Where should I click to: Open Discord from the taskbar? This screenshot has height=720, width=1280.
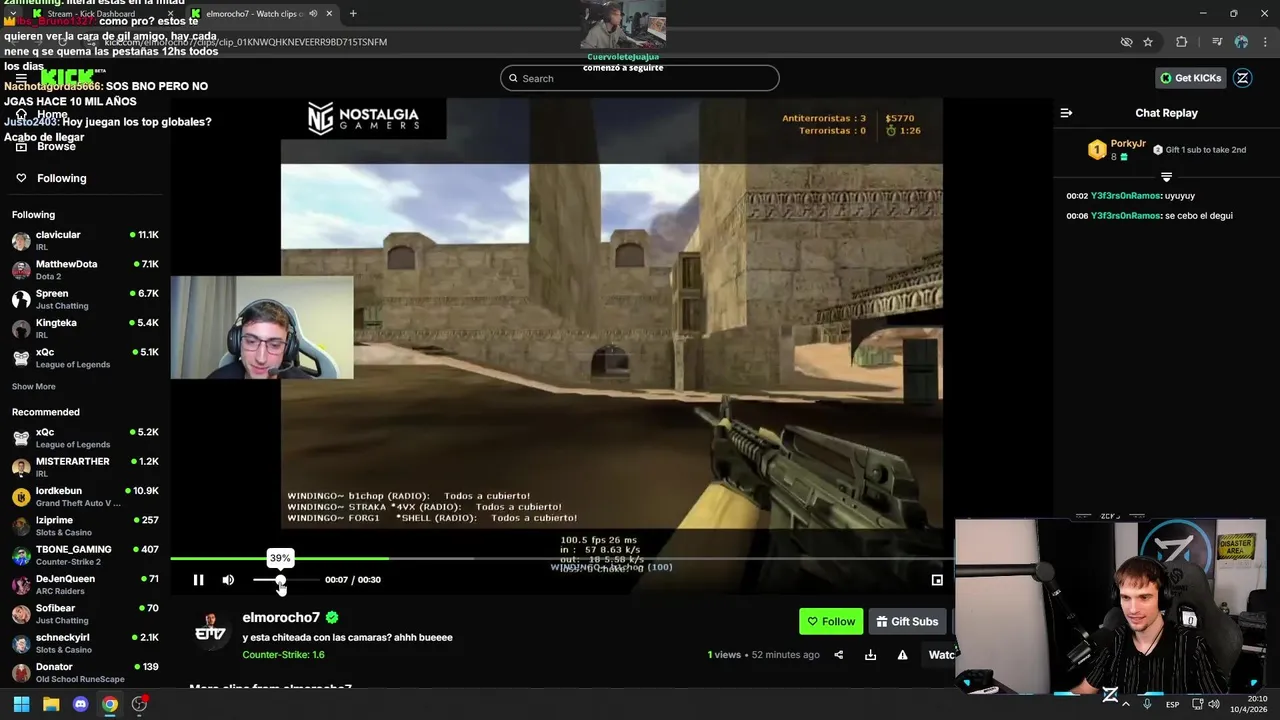(81, 704)
